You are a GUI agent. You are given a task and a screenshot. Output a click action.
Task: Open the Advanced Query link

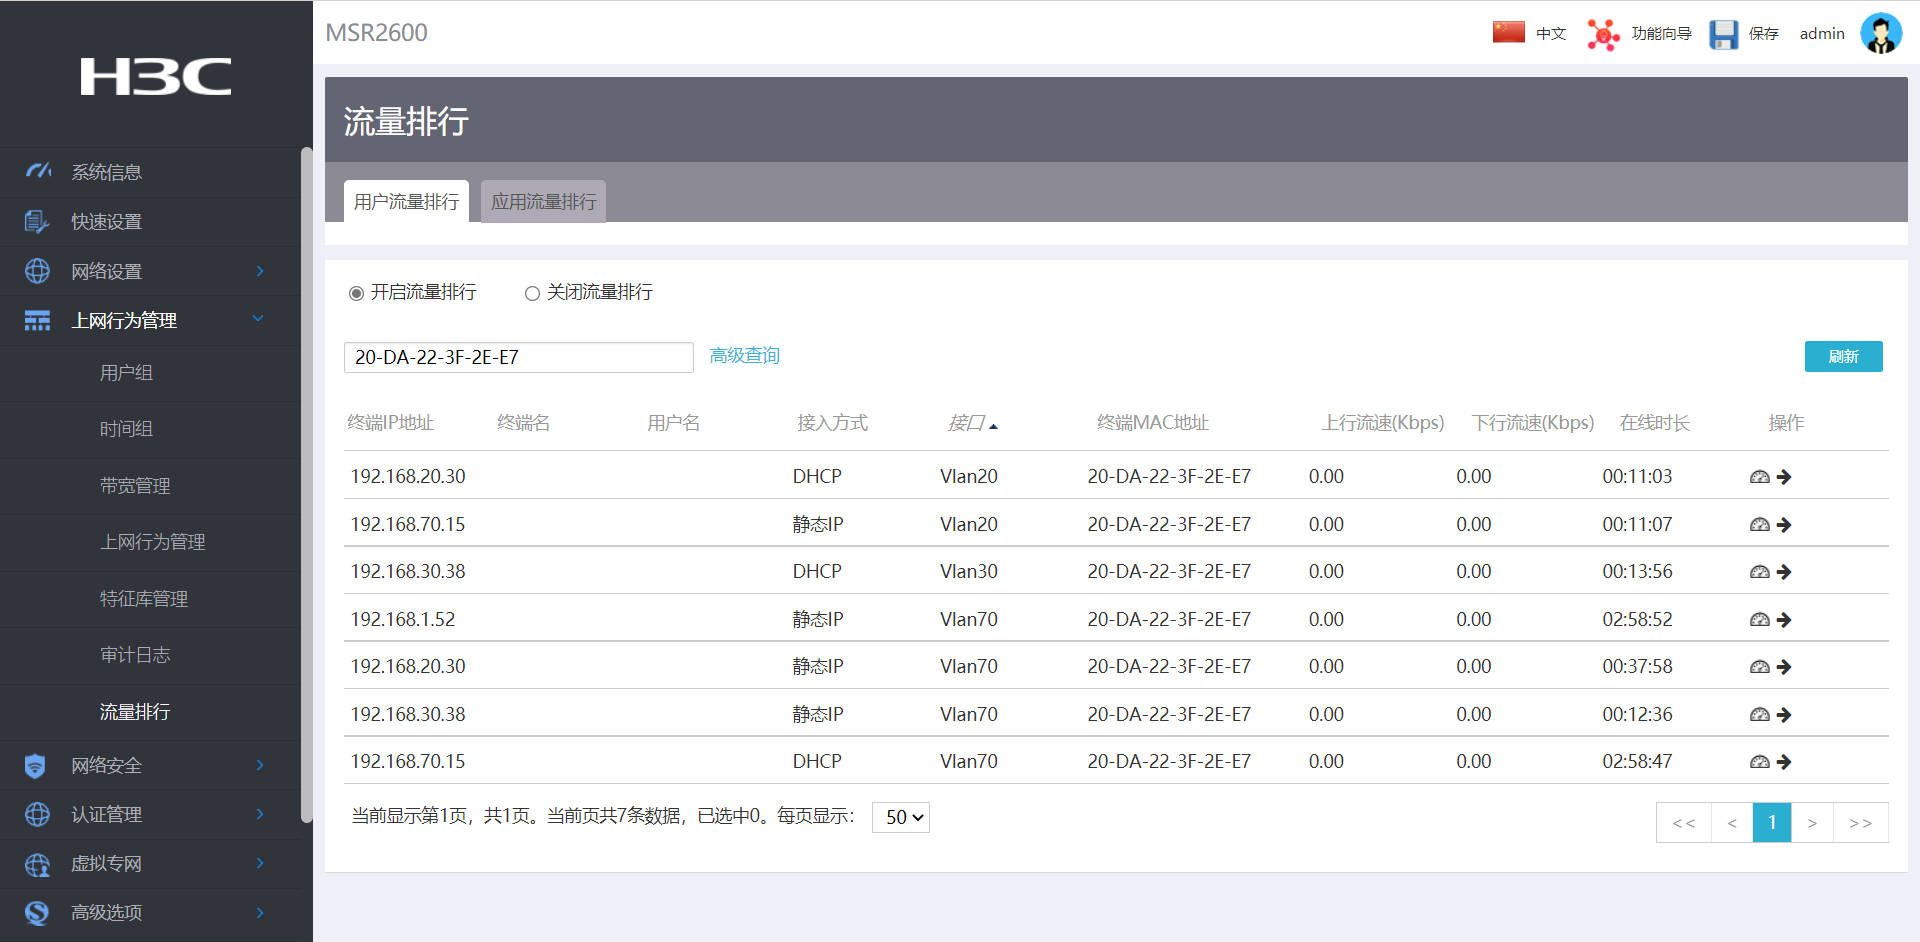(744, 356)
